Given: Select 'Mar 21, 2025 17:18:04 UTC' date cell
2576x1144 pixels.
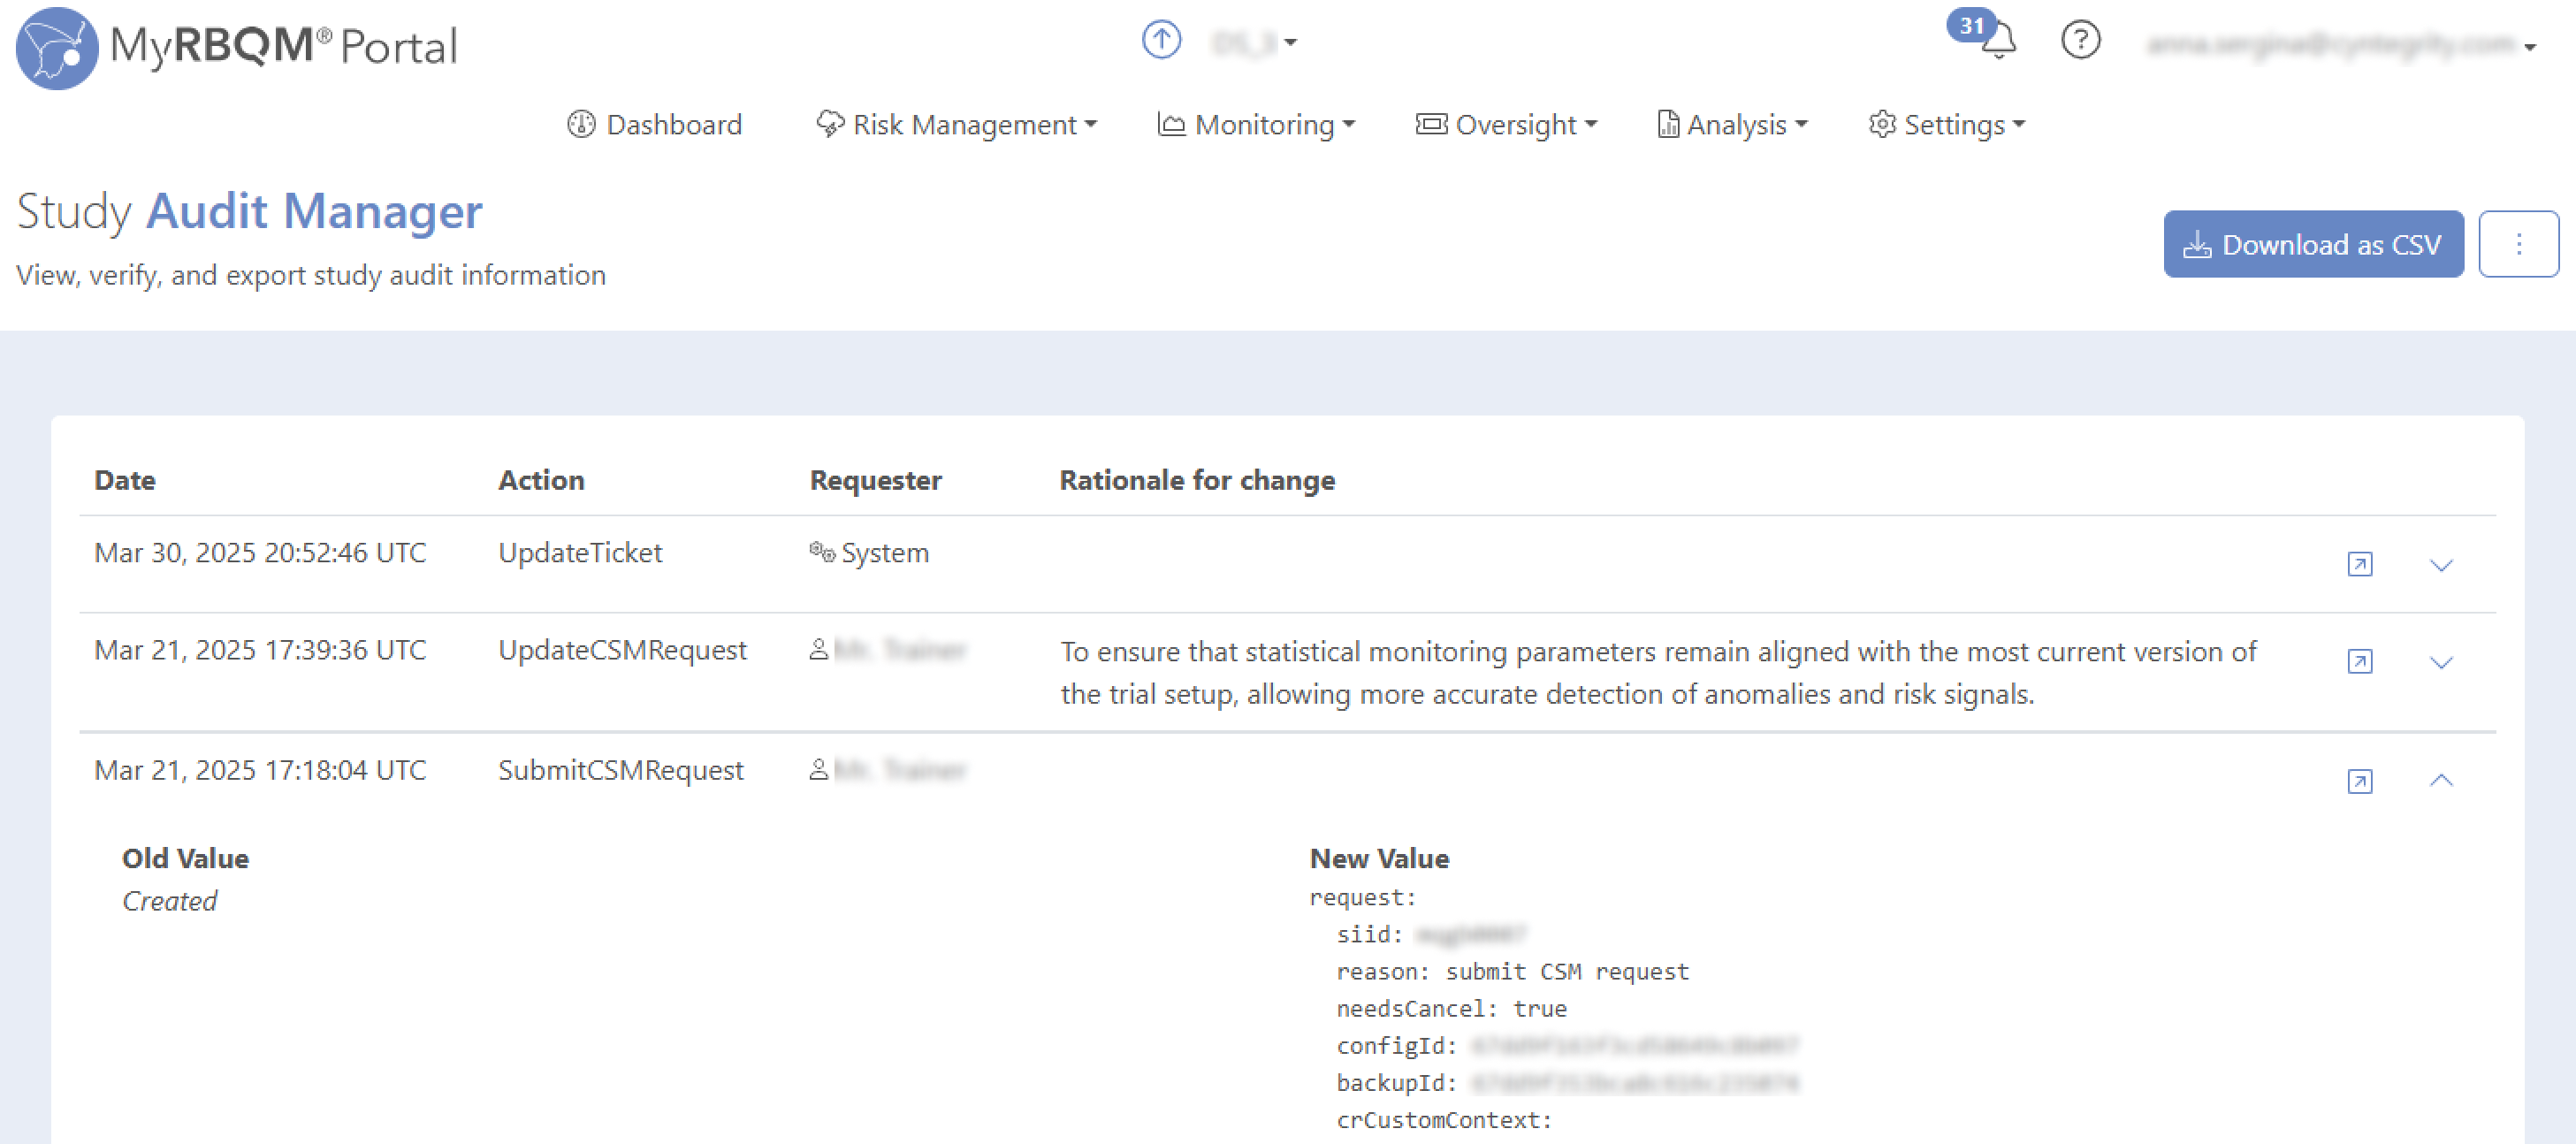Looking at the screenshot, I should click(260, 770).
